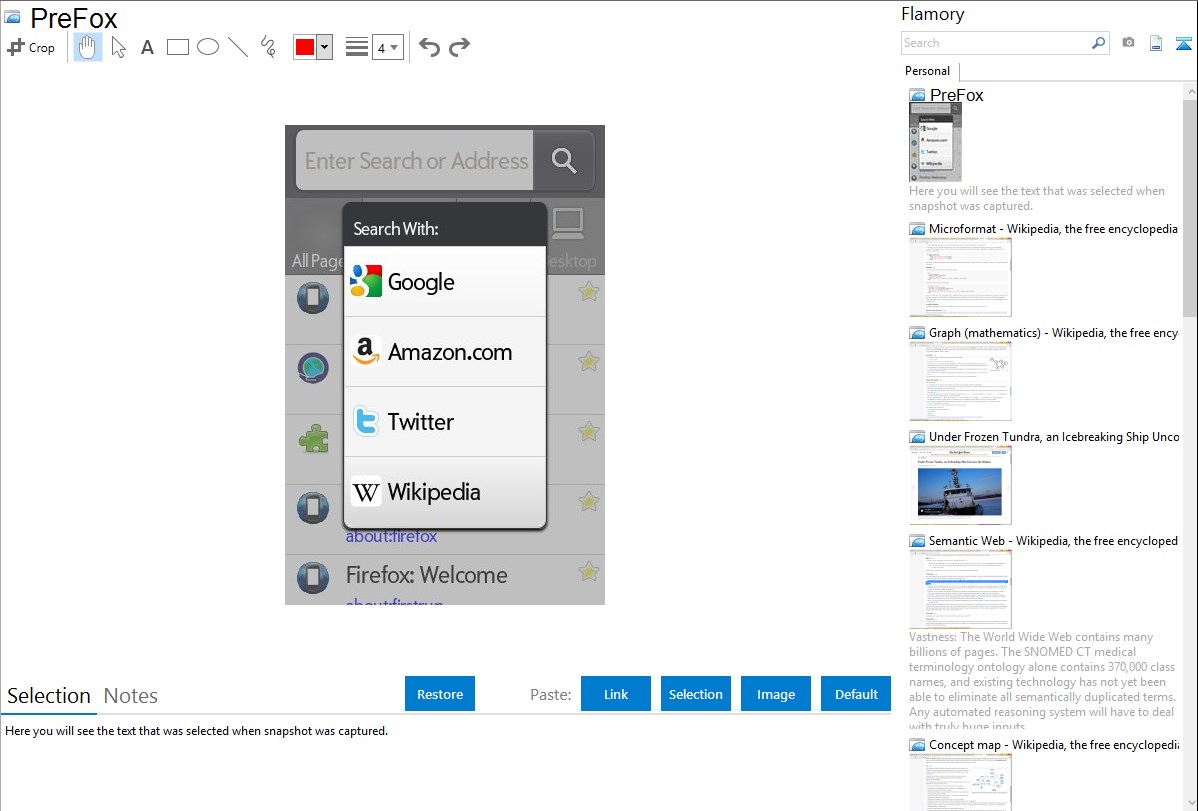
Task: Click the PreFox title icon
Action: tap(12, 17)
